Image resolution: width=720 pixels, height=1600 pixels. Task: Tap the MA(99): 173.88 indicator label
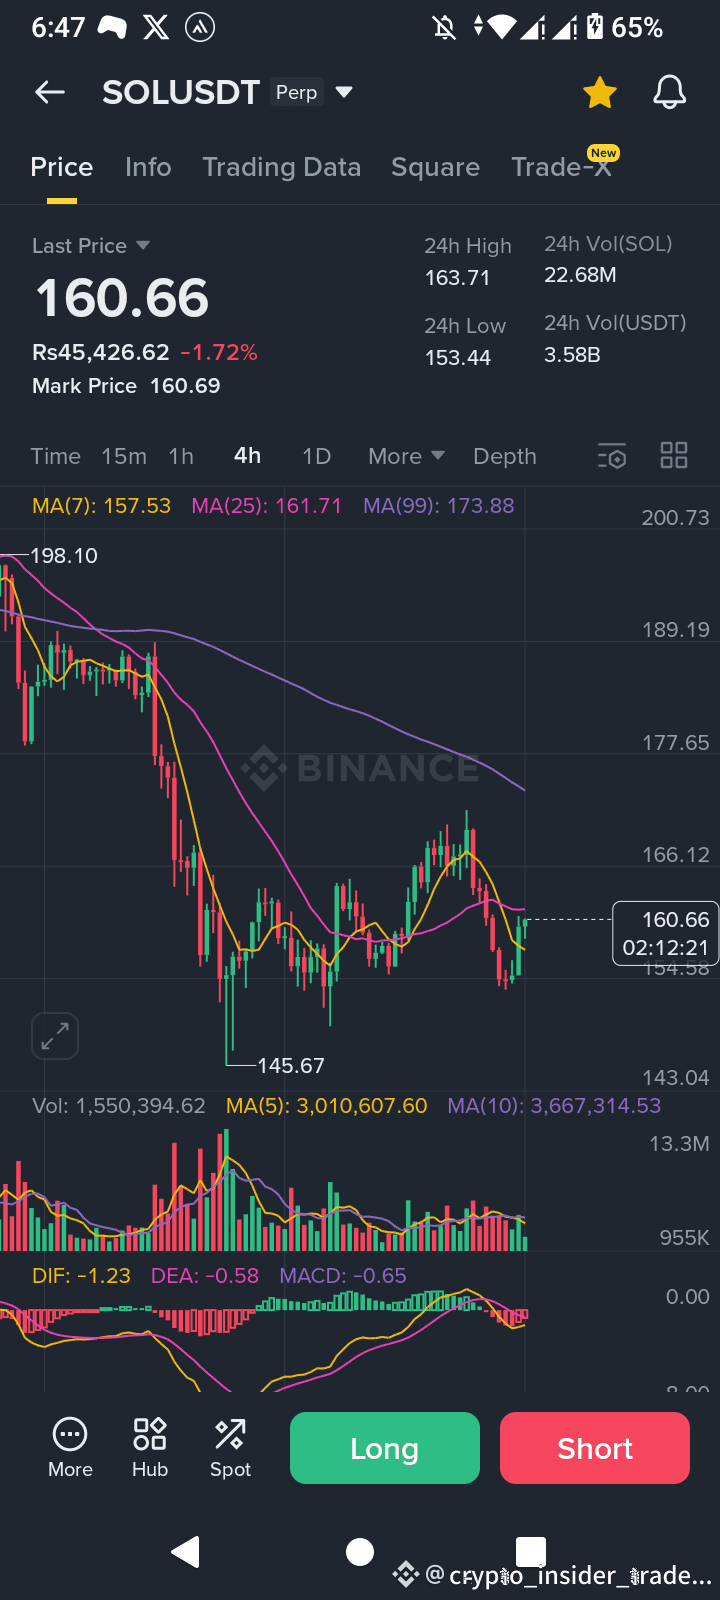[439, 505]
